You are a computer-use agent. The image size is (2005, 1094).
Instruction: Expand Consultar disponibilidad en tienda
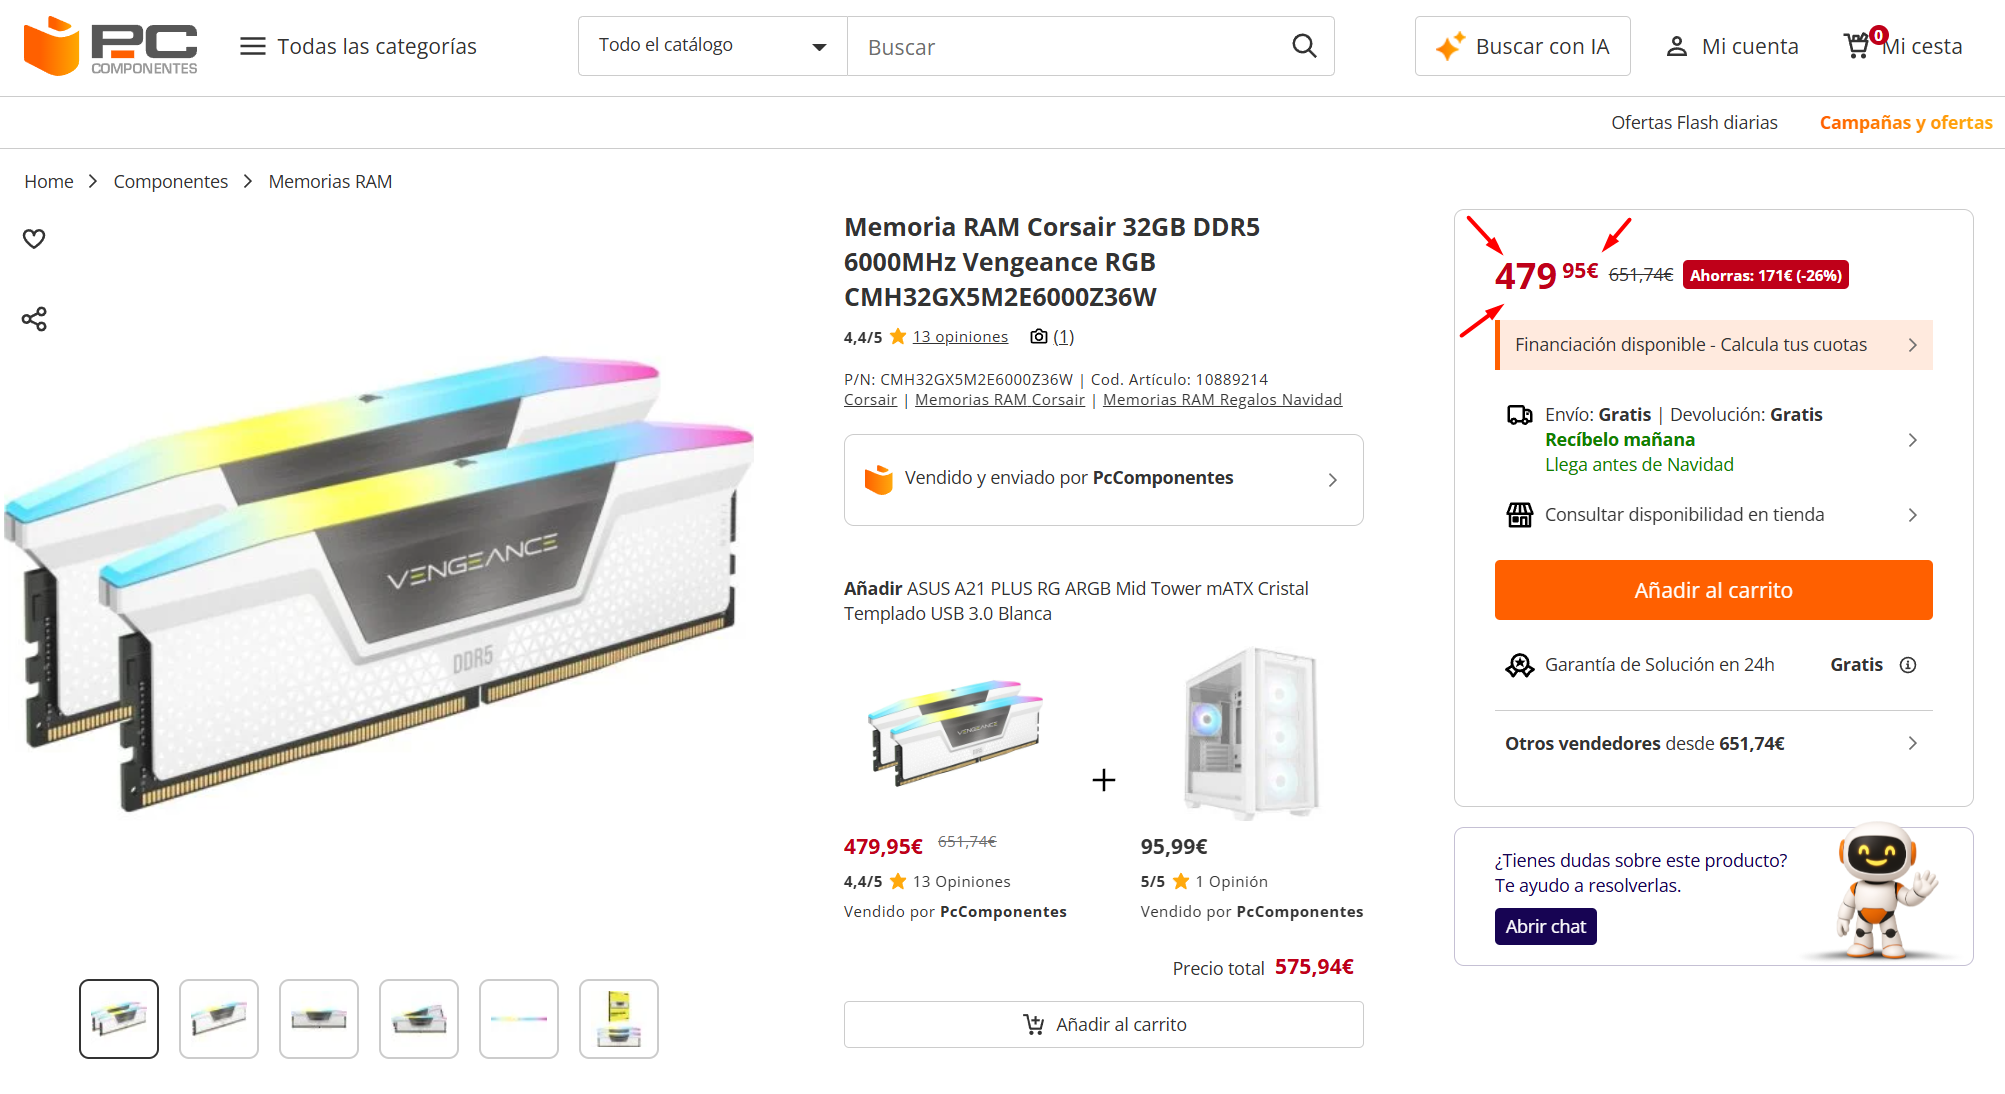[x=1714, y=515]
